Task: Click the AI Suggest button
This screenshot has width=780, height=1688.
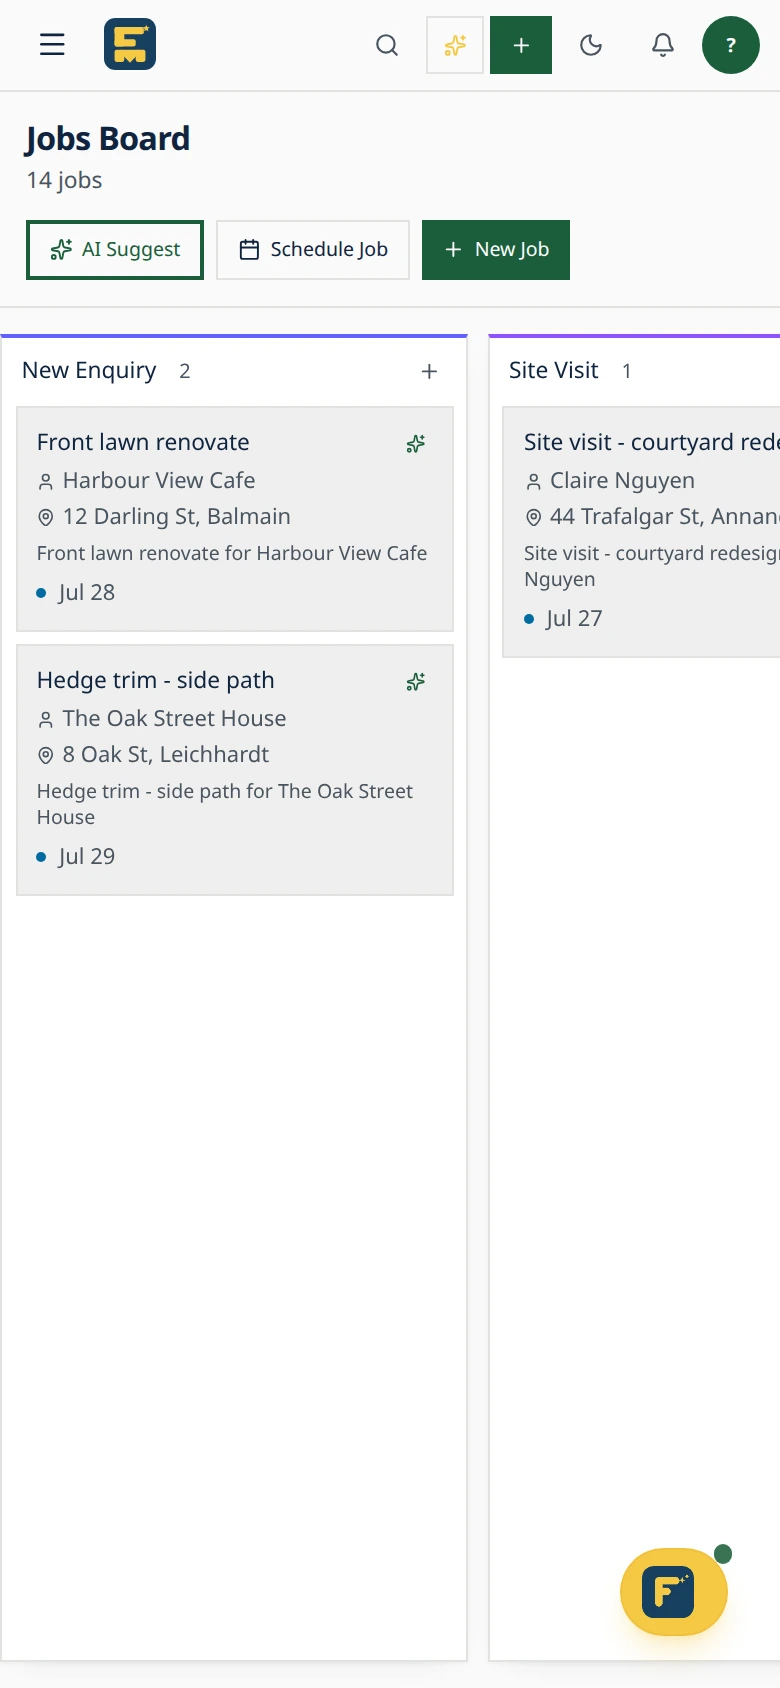Action: pyautogui.click(x=115, y=250)
